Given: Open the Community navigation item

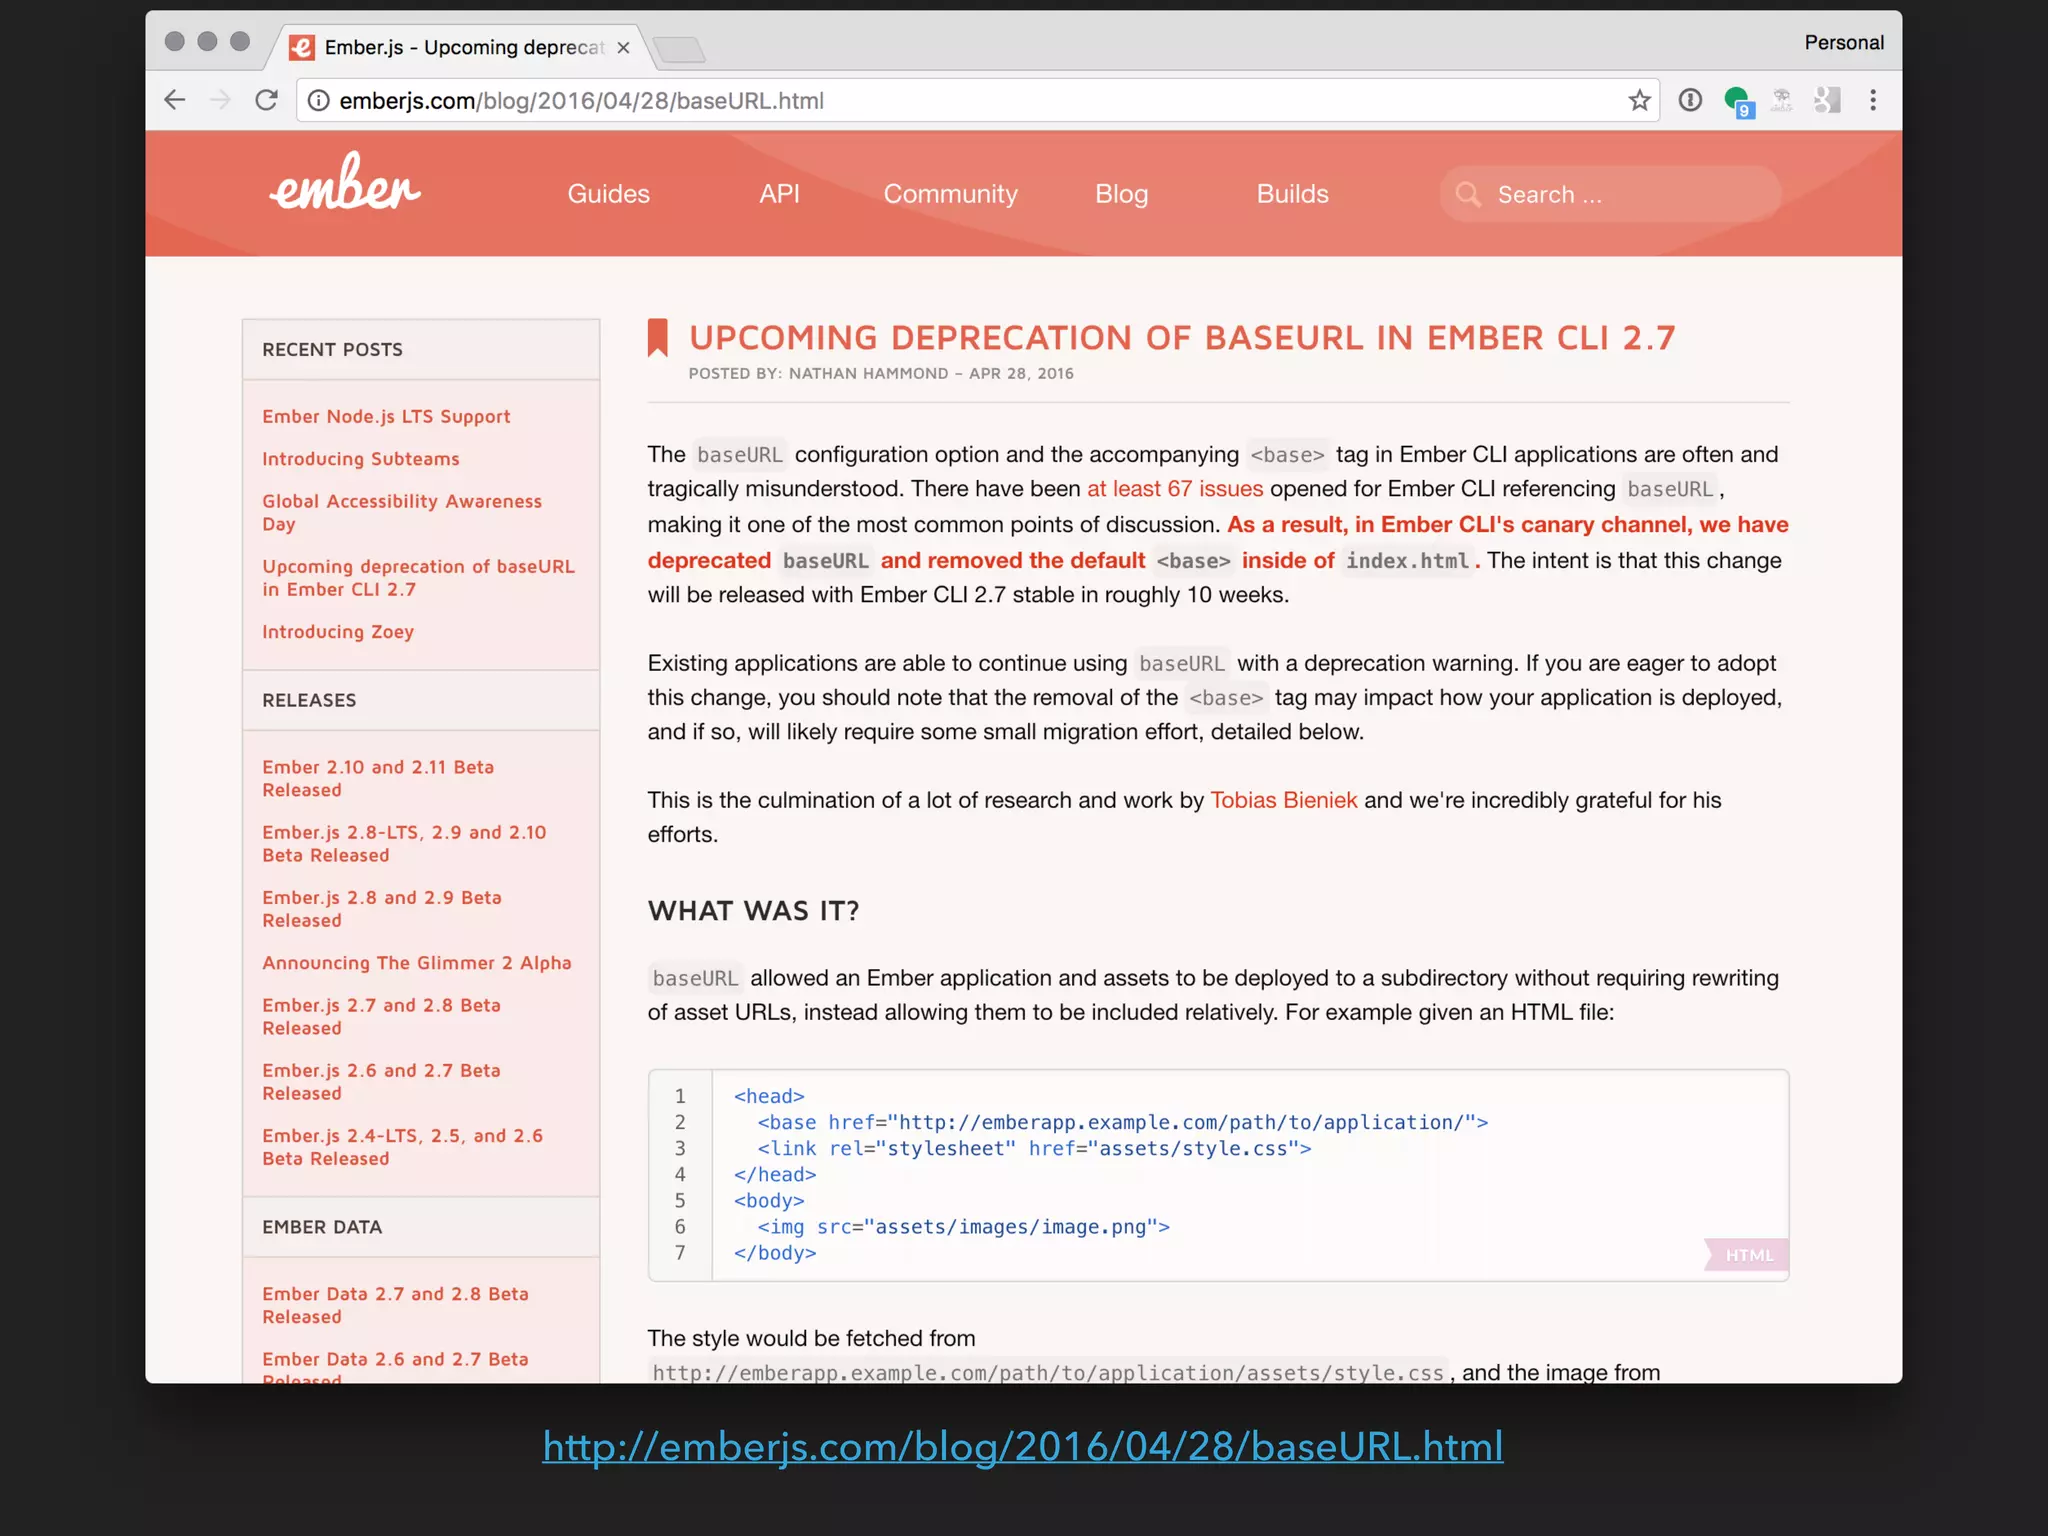Looking at the screenshot, I should pos(950,194).
